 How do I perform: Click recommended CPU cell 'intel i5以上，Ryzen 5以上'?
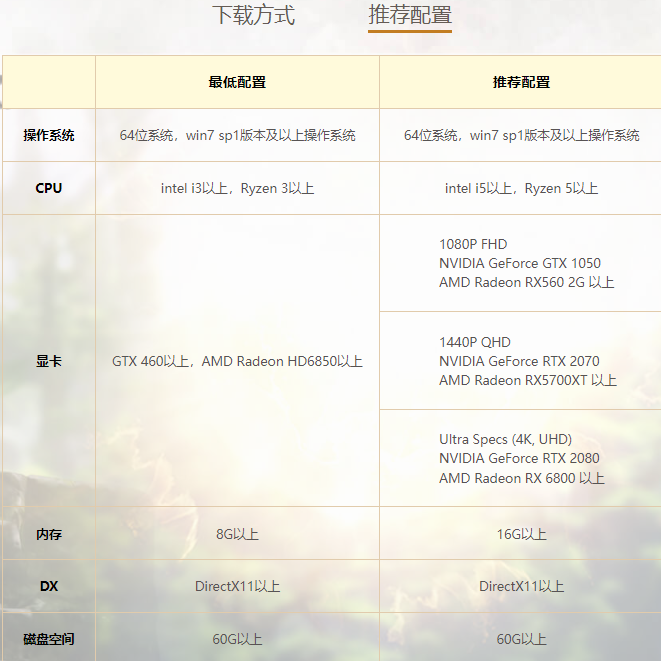(521, 188)
